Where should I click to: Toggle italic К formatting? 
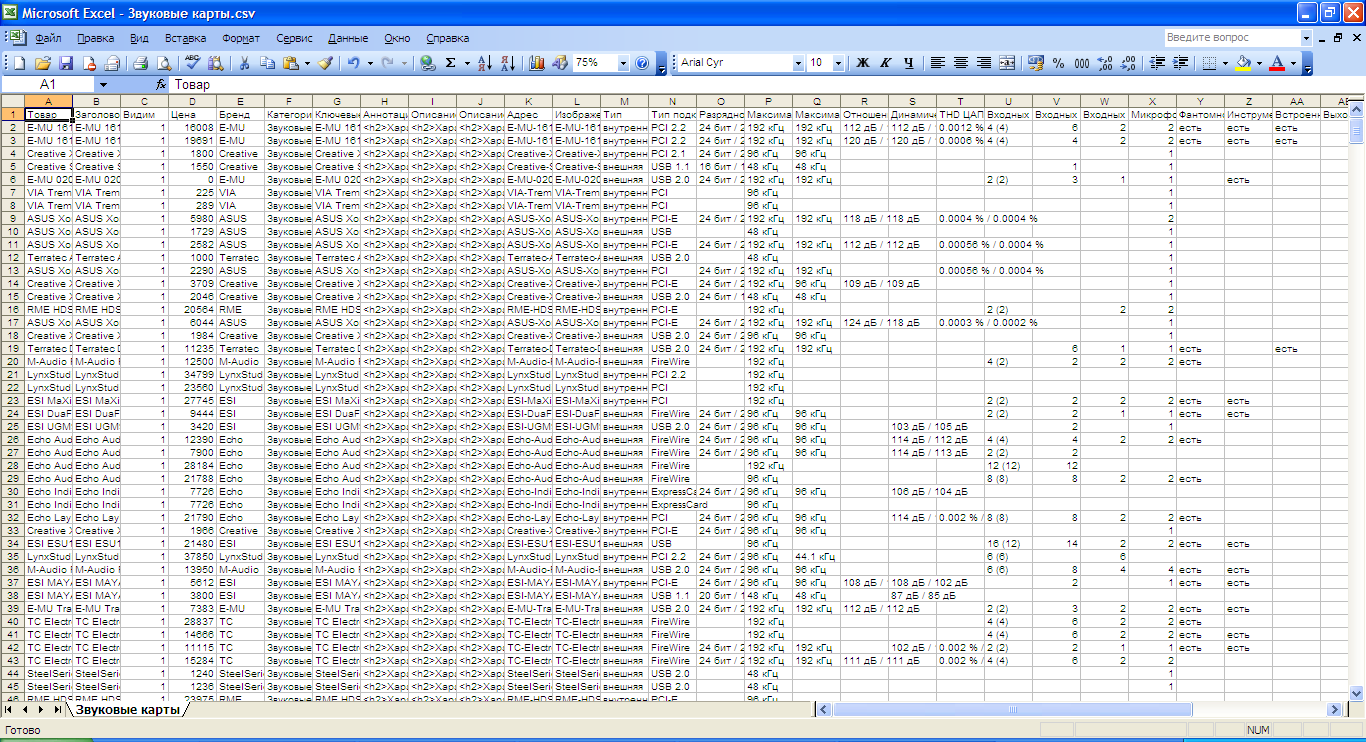point(886,63)
